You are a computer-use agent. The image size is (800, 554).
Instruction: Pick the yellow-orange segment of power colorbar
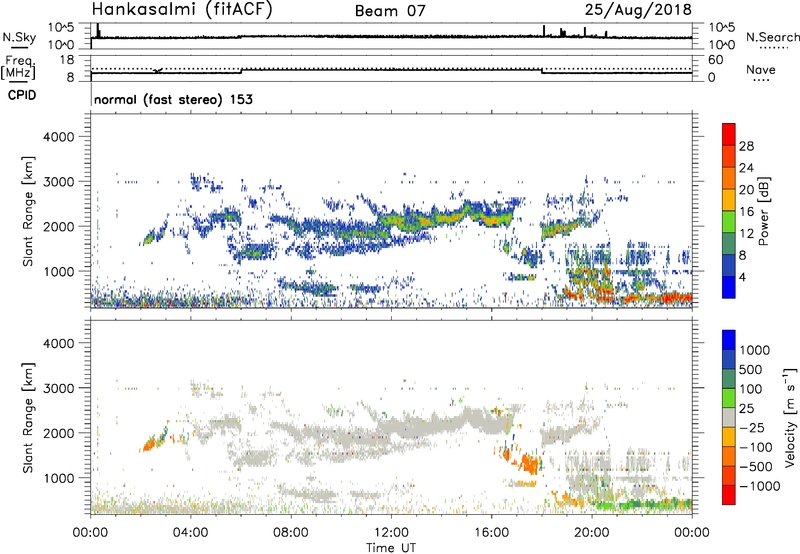coord(729,200)
